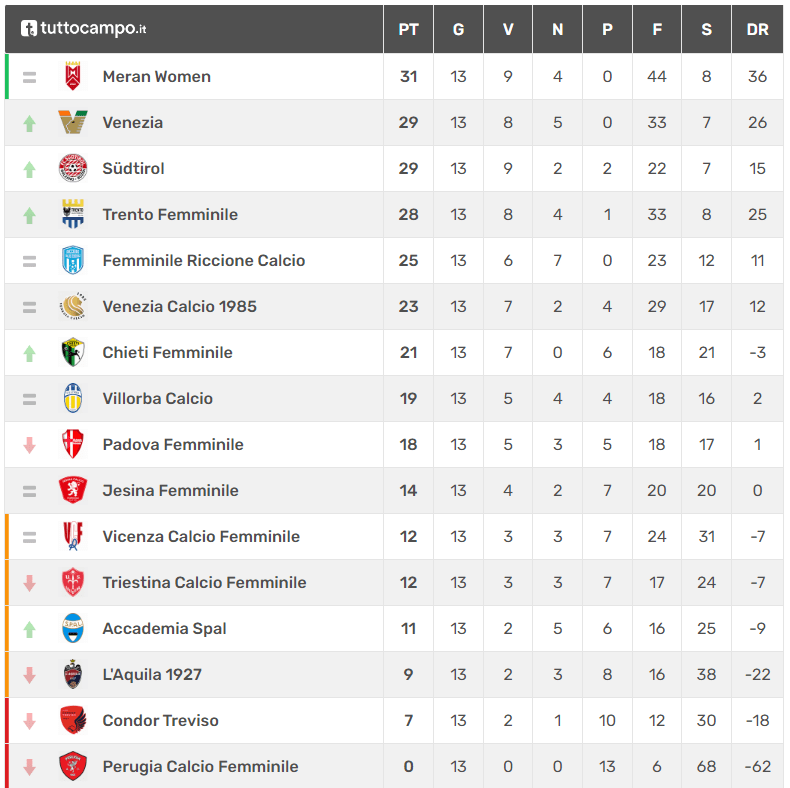Click the Perugia Calcio Femminile crest
Image resolution: width=790 pixels, height=788 pixels.
tap(73, 766)
